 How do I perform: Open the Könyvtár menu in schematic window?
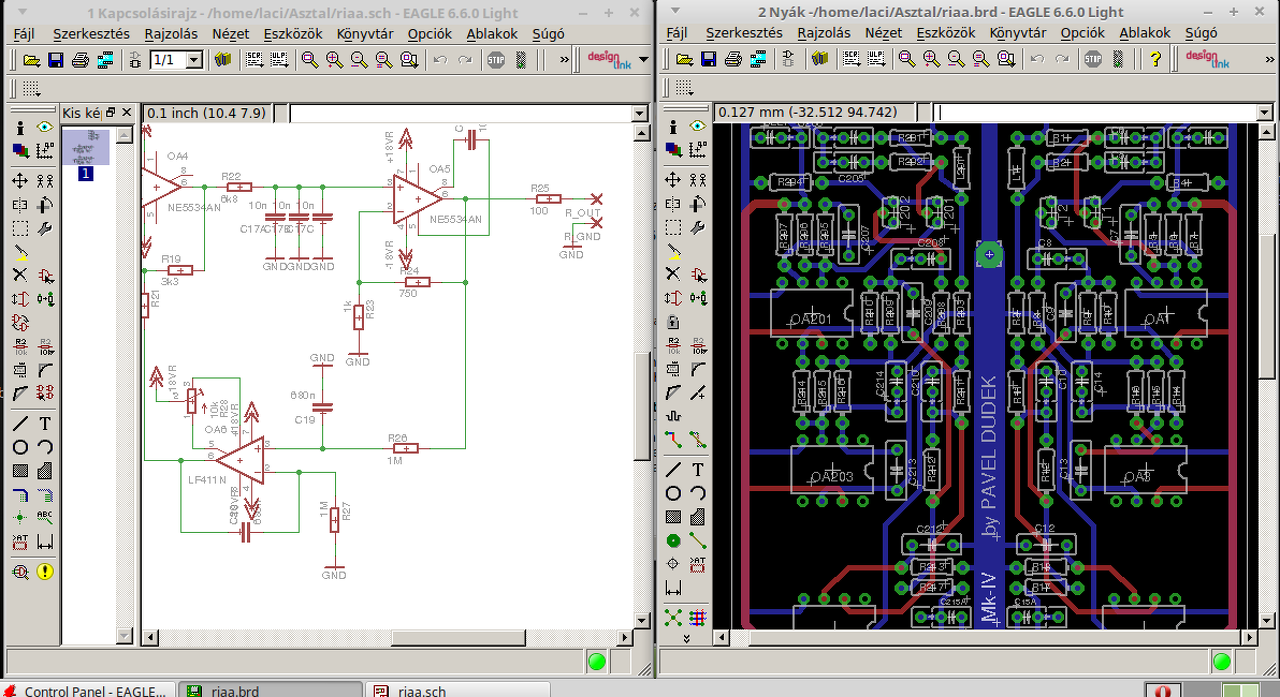(364, 33)
